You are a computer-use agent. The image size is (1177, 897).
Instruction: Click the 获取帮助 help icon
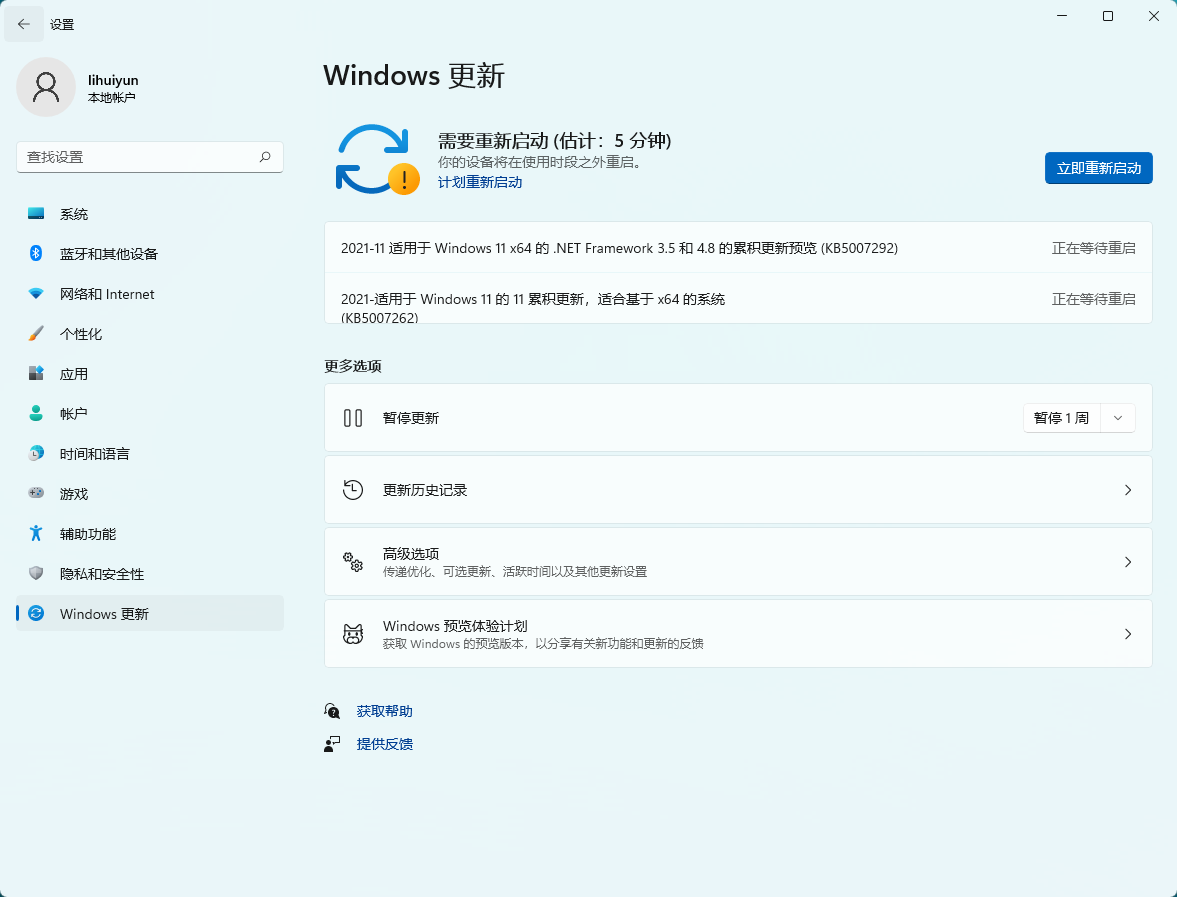(x=332, y=710)
